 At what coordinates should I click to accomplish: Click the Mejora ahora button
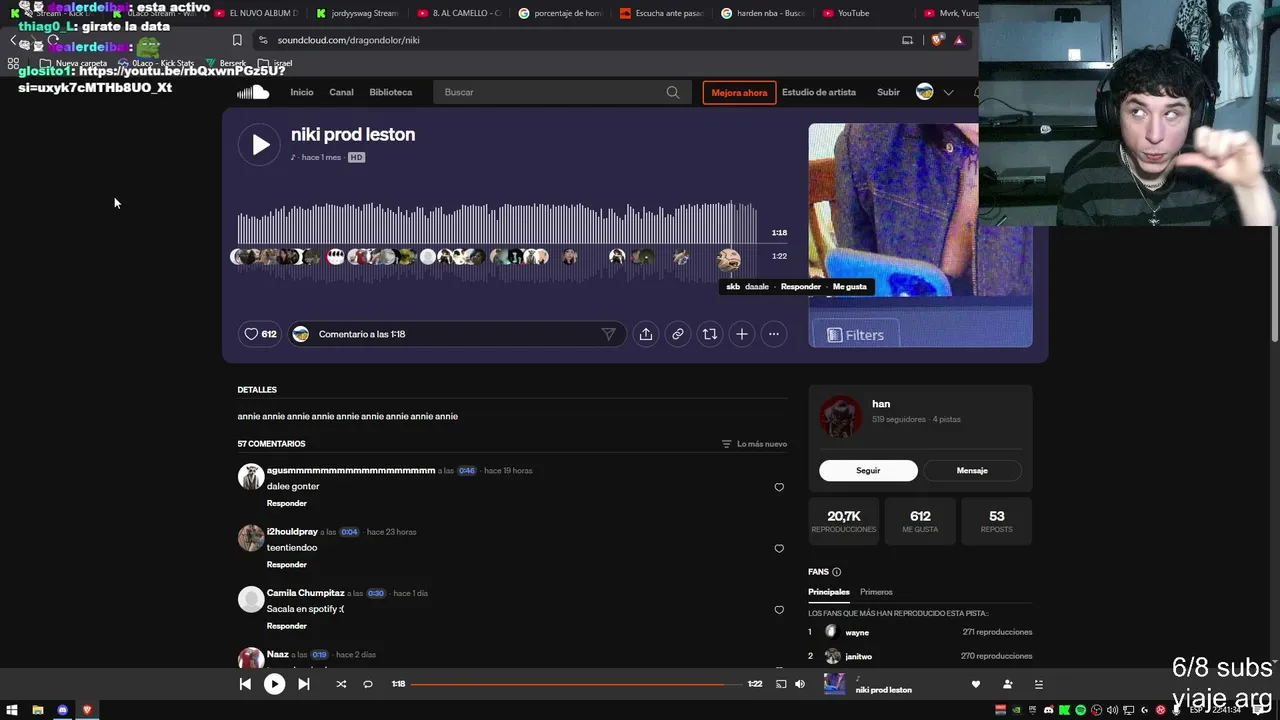740,92
